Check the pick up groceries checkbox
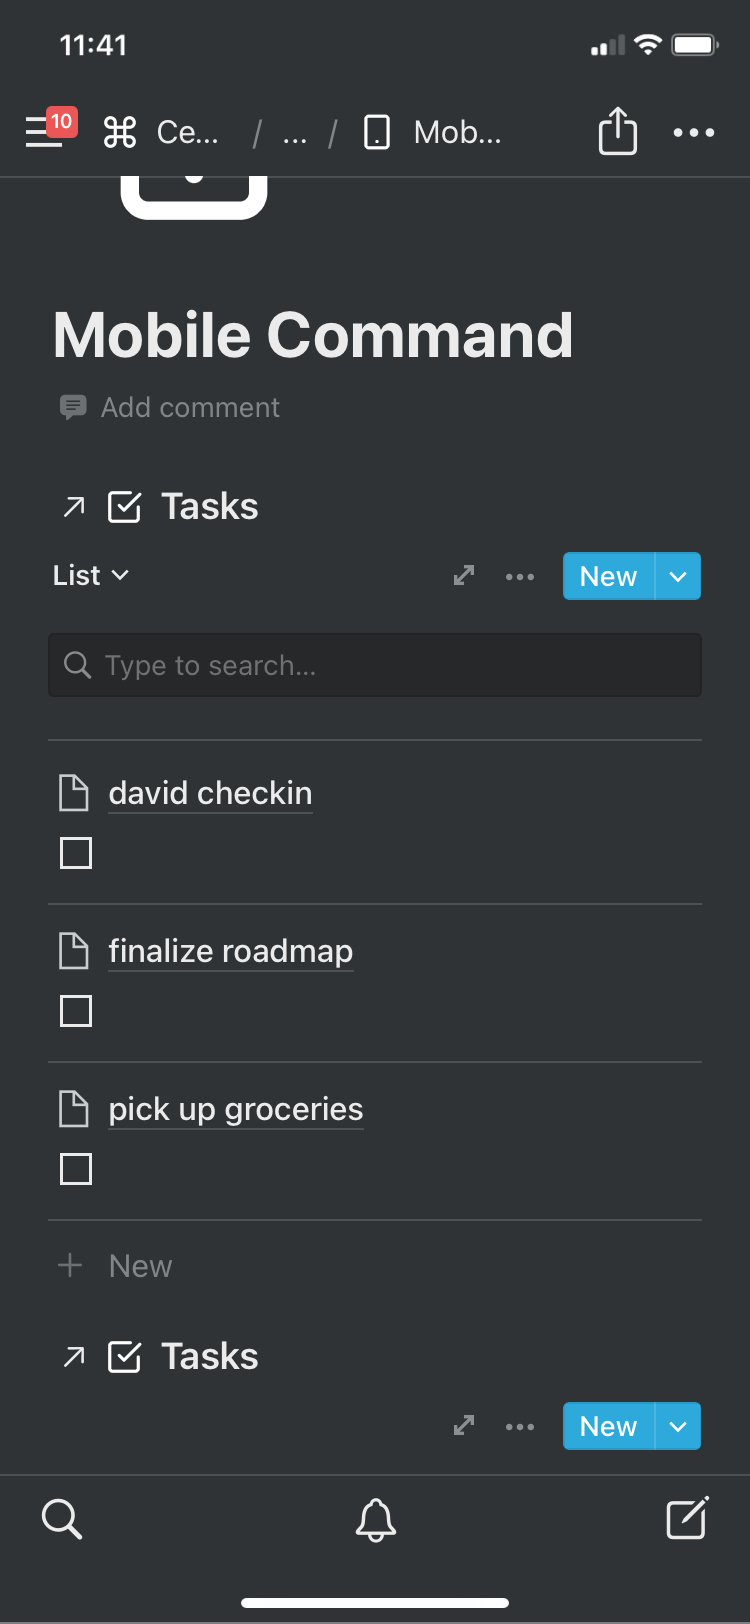Viewport: 750px width, 1624px height. 76,1169
